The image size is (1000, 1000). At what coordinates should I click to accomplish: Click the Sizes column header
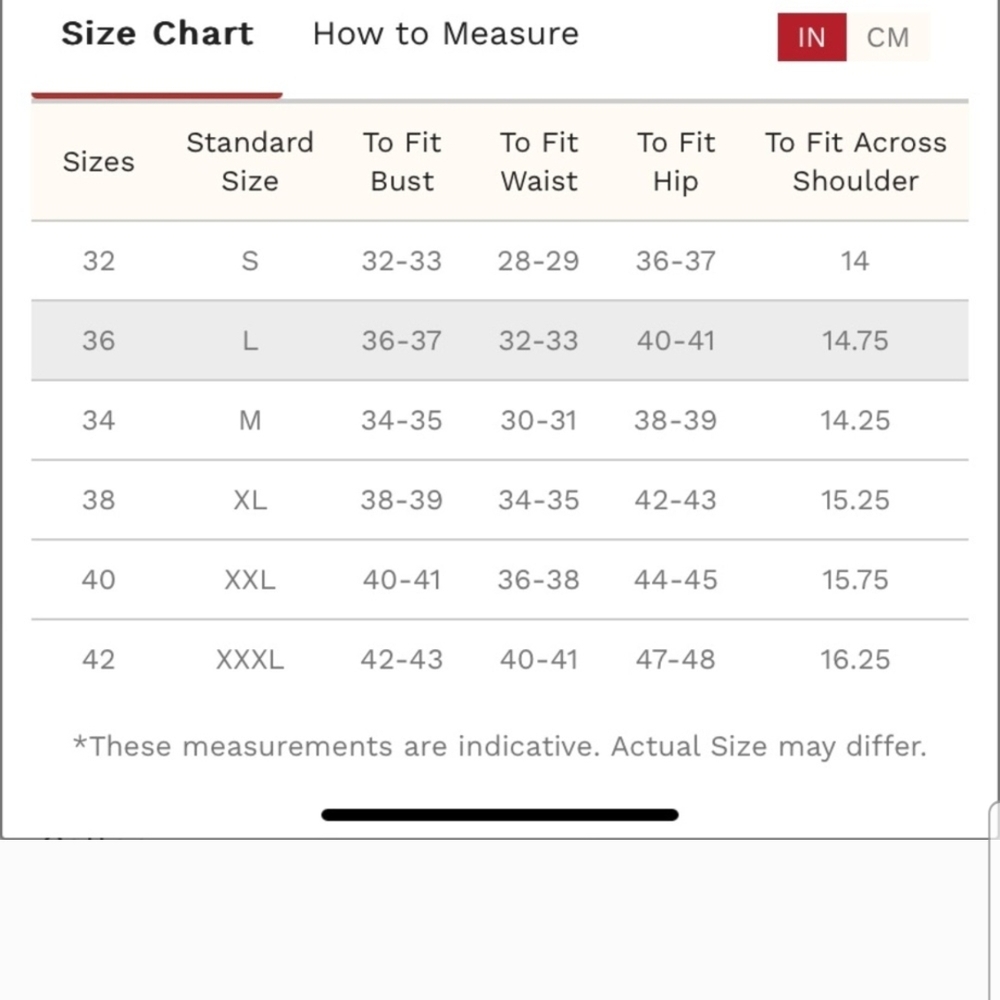pyautogui.click(x=99, y=162)
